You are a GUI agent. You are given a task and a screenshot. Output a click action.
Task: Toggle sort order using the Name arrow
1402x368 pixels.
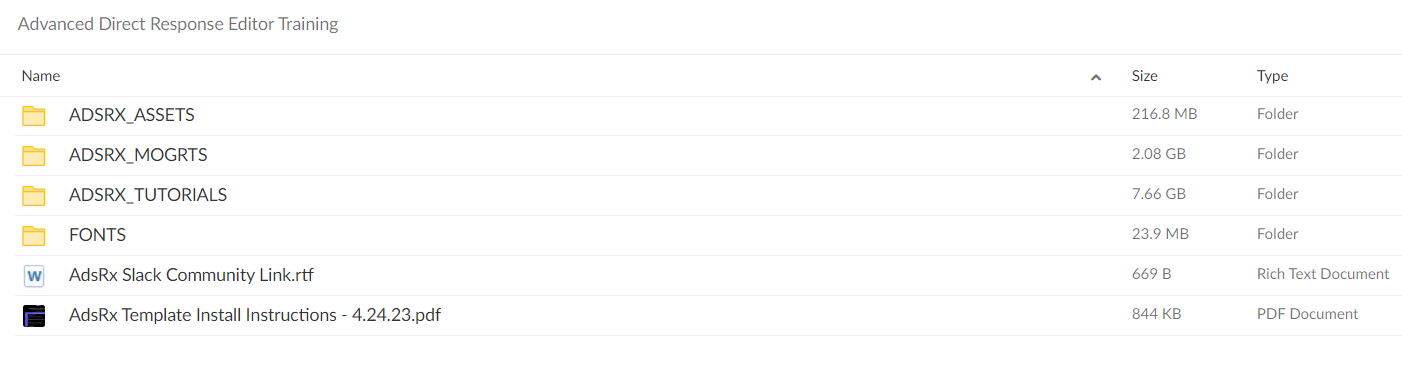(x=1096, y=77)
